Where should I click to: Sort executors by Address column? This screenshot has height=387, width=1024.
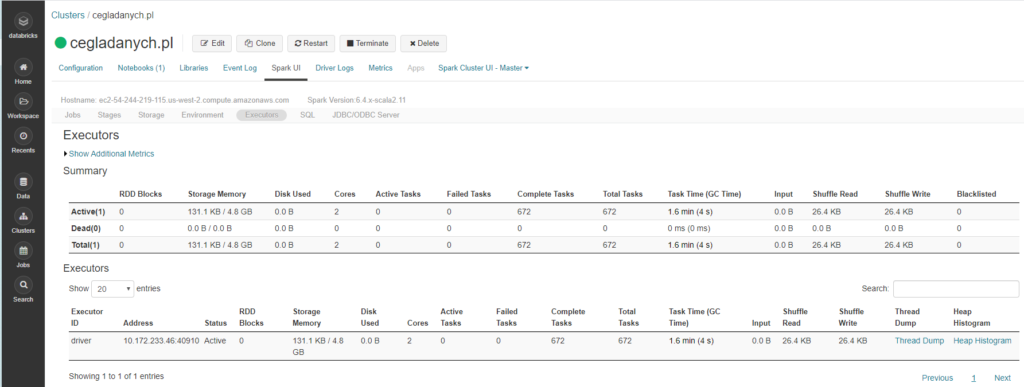point(138,323)
